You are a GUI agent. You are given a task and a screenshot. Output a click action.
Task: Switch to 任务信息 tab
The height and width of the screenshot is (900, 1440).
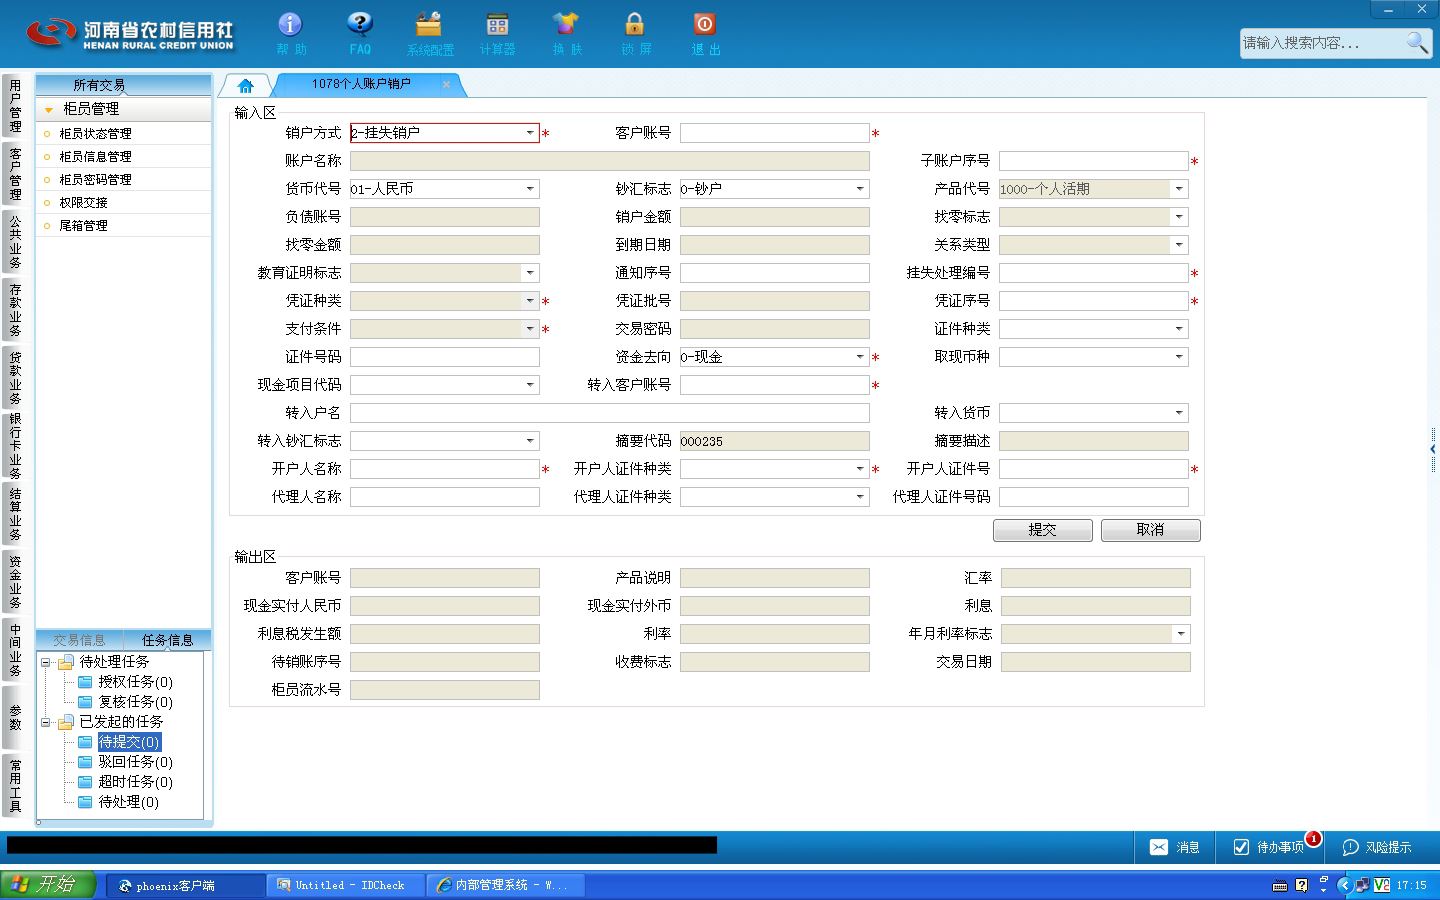click(x=167, y=640)
